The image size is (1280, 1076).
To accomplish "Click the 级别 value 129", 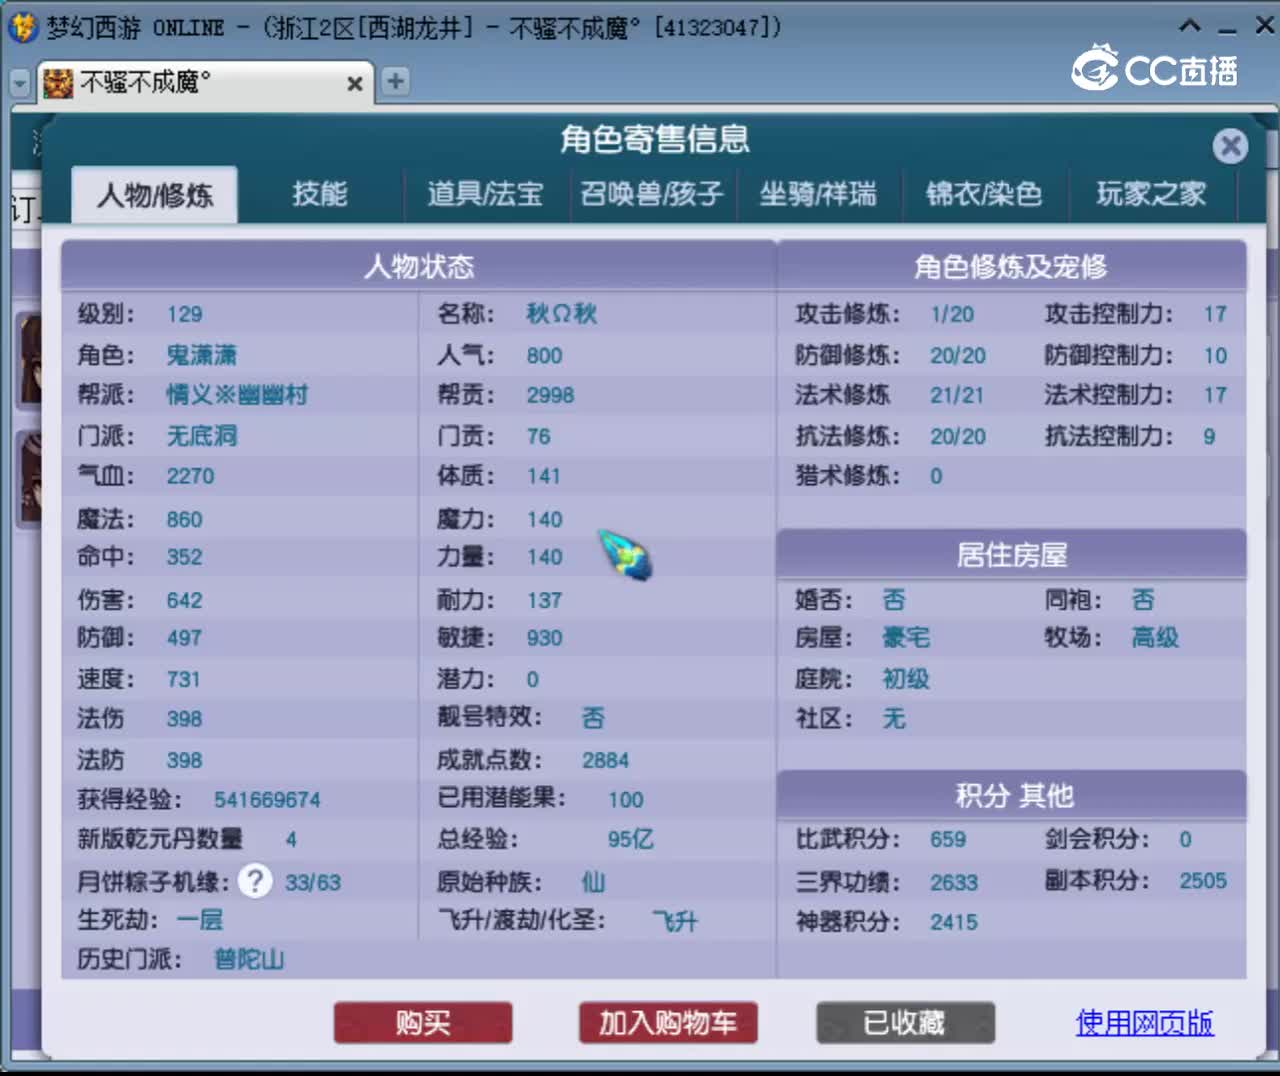I will 185,314.
